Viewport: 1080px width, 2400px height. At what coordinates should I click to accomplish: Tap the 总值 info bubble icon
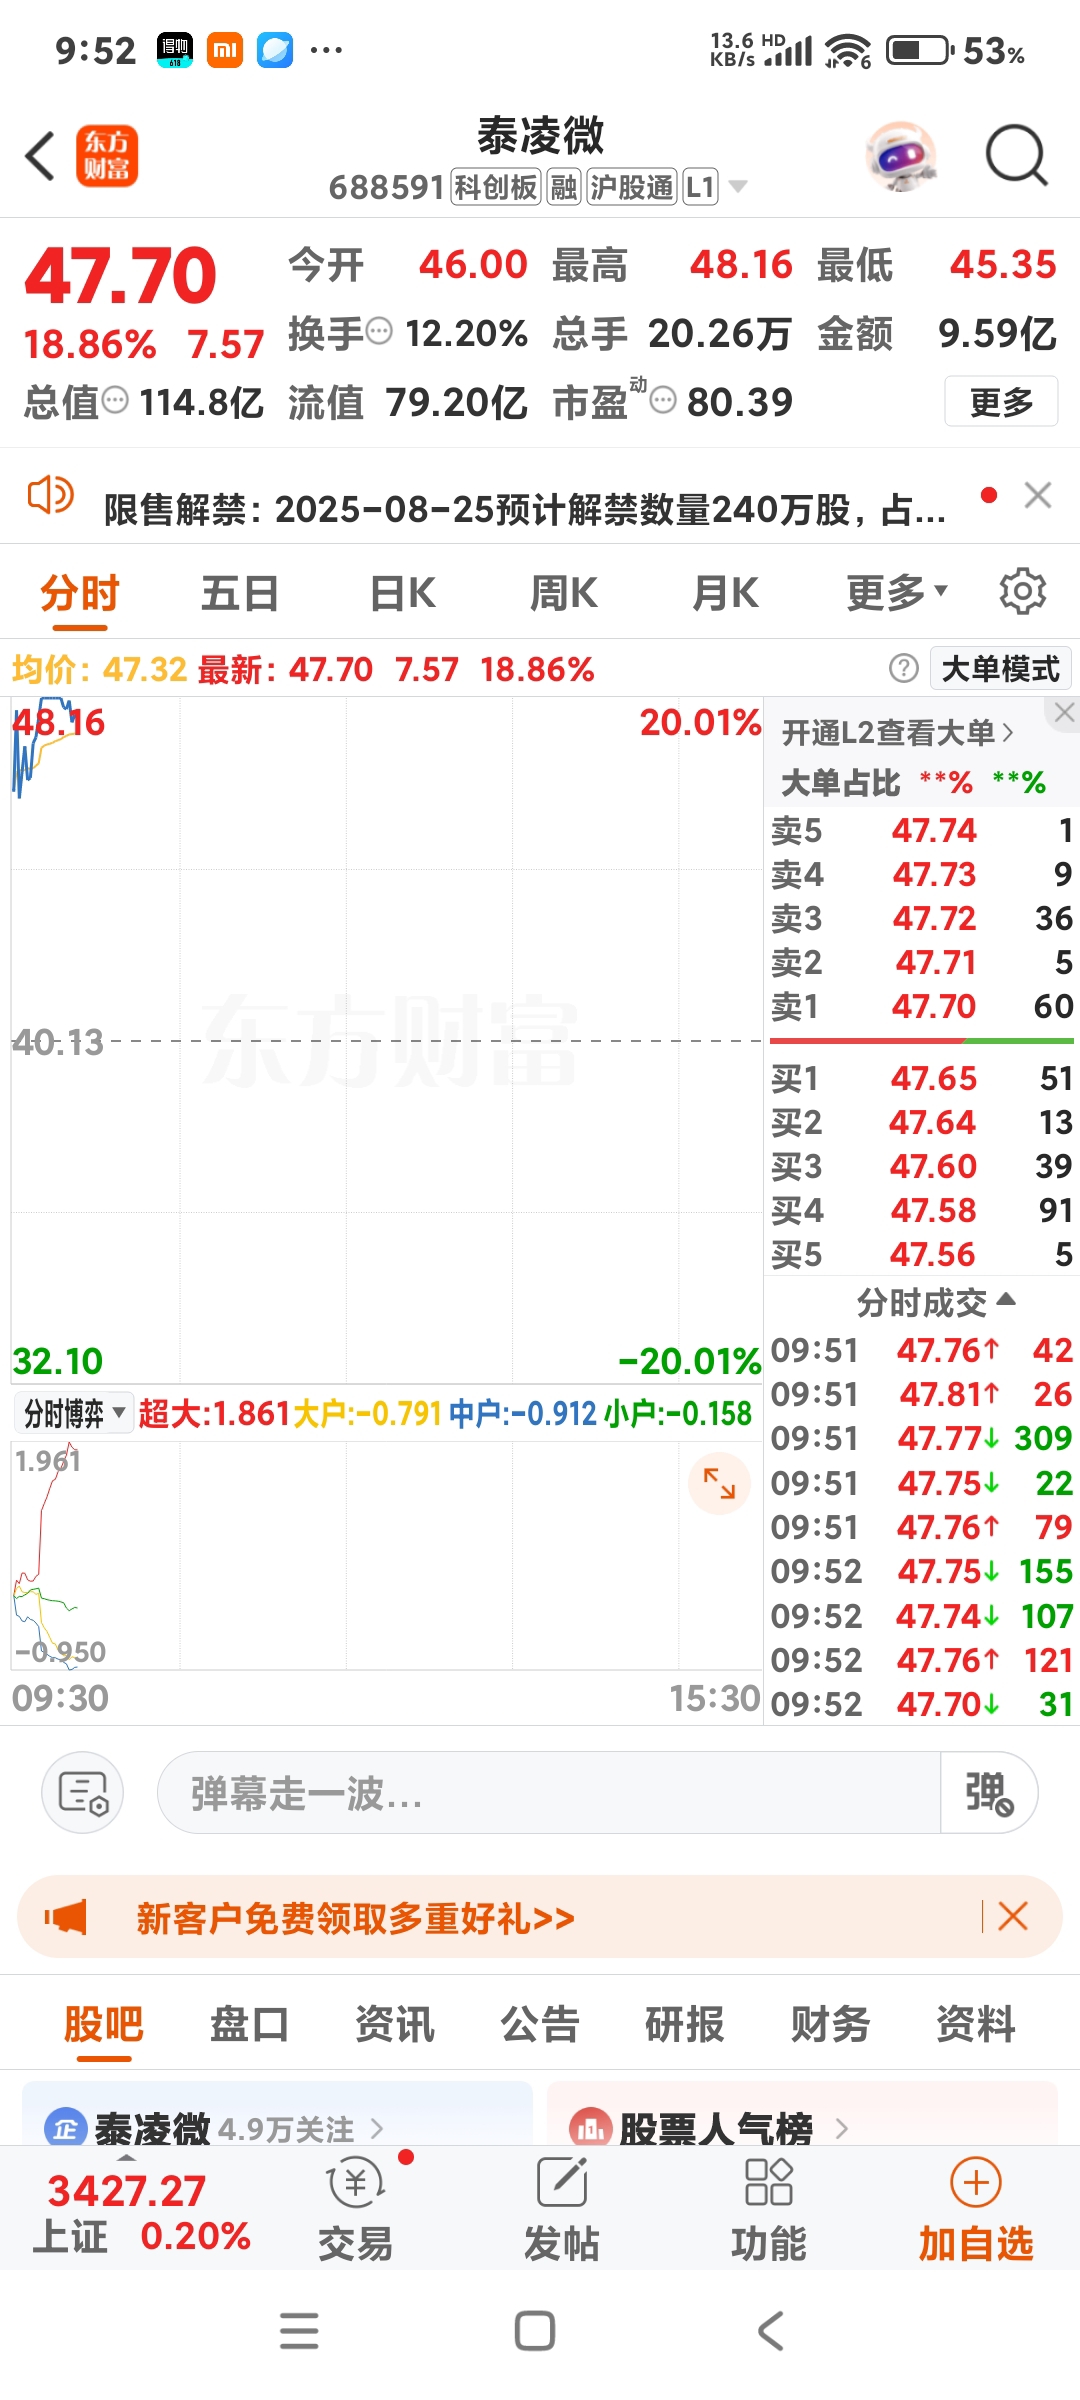(116, 400)
